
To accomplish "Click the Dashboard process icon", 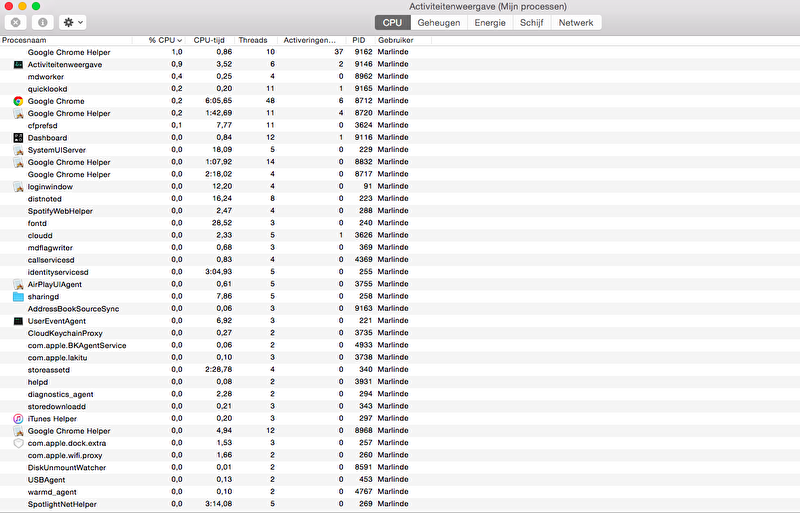I will point(18,138).
